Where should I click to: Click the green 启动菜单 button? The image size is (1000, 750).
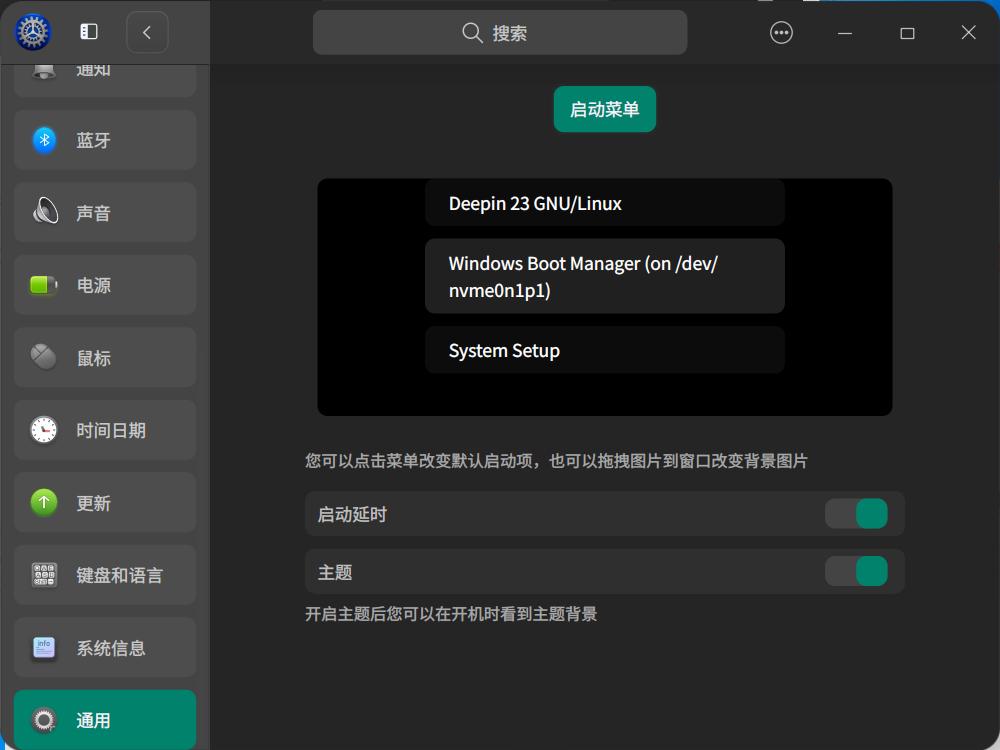pos(604,110)
